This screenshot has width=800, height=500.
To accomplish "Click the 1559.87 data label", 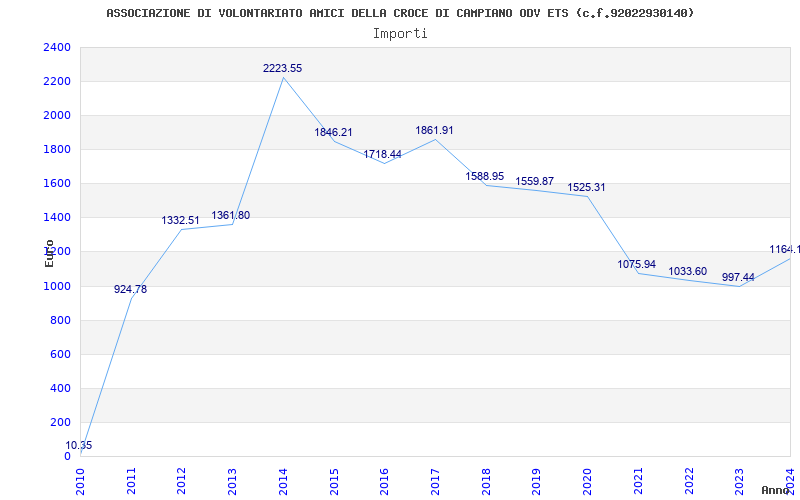I will tap(534, 181).
